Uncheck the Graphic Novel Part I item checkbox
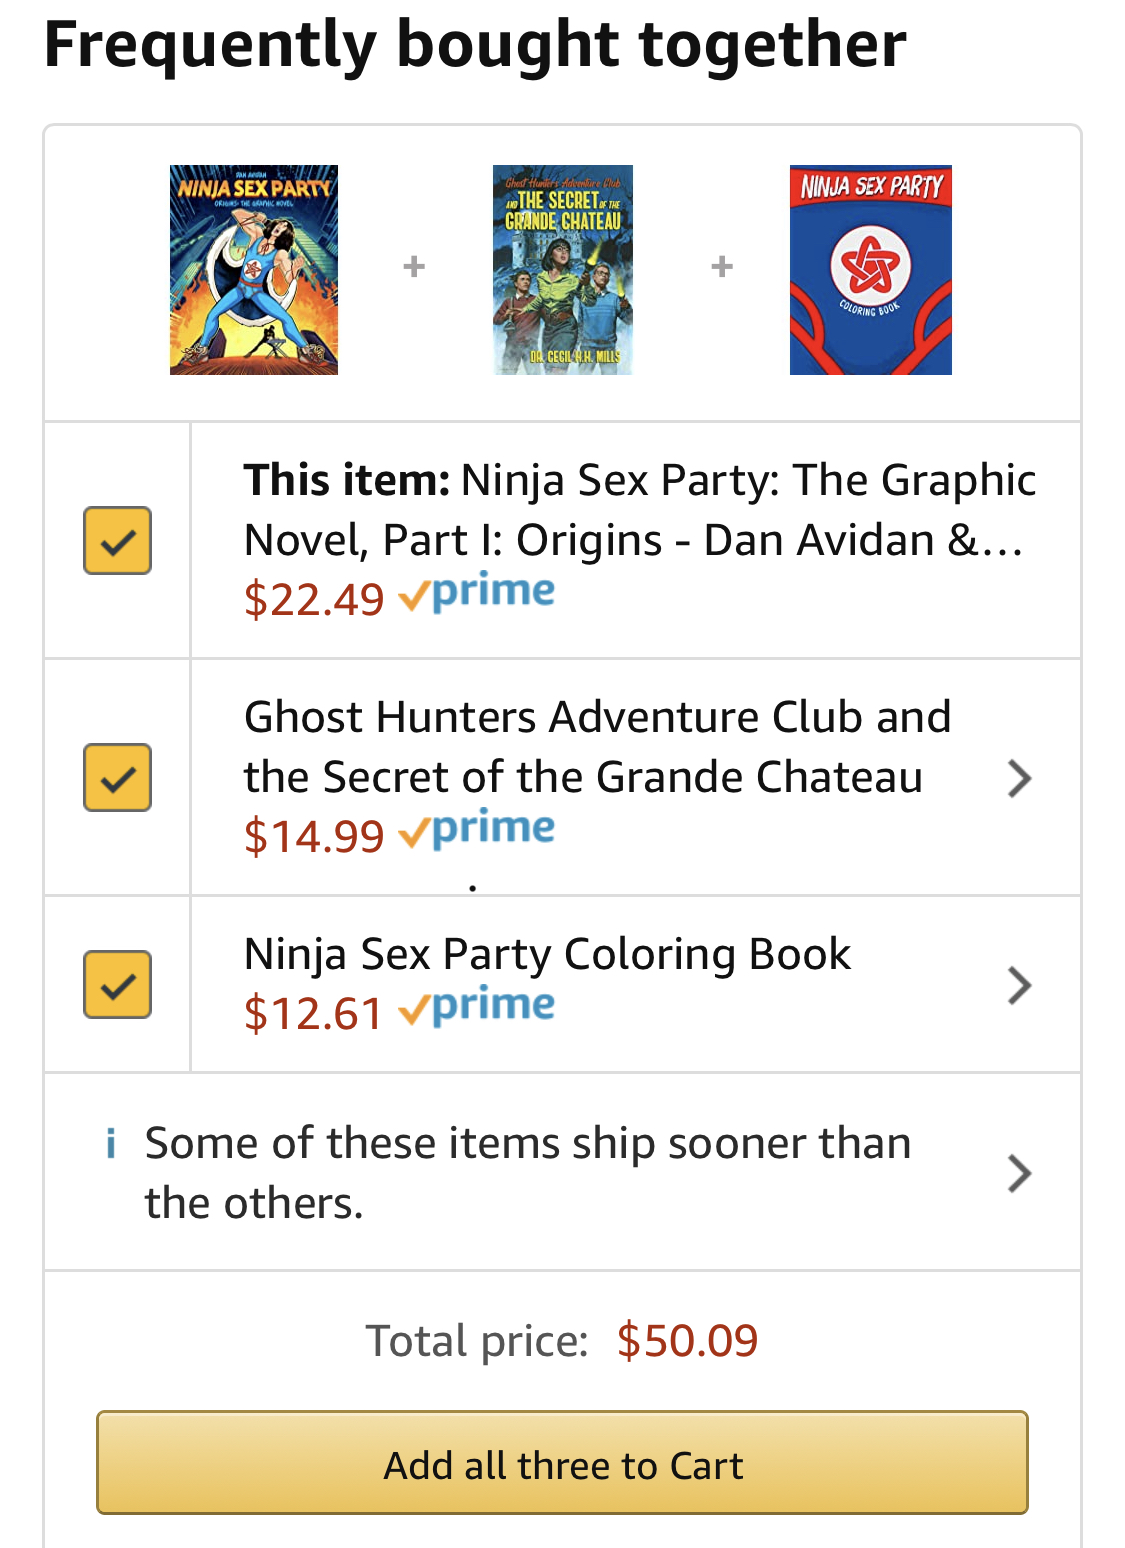The width and height of the screenshot is (1125, 1548). point(117,540)
